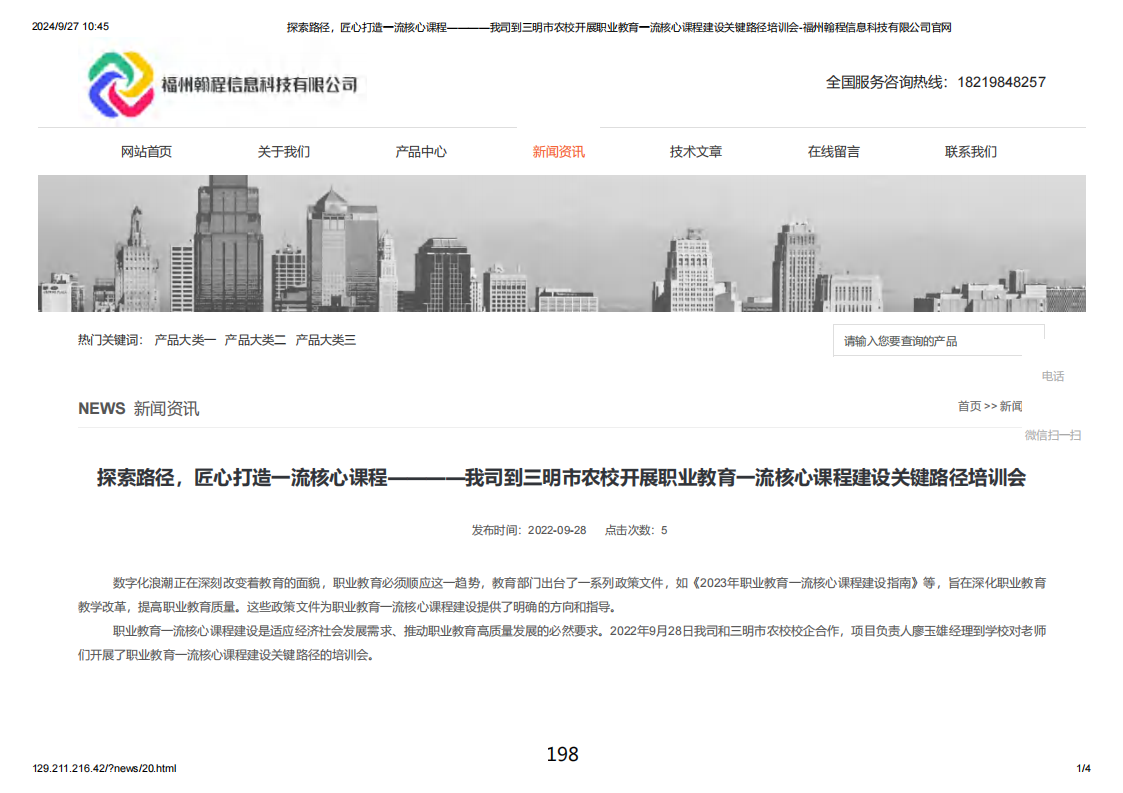
Task: Click 新闻 in the breadcrumb
Action: [1011, 406]
